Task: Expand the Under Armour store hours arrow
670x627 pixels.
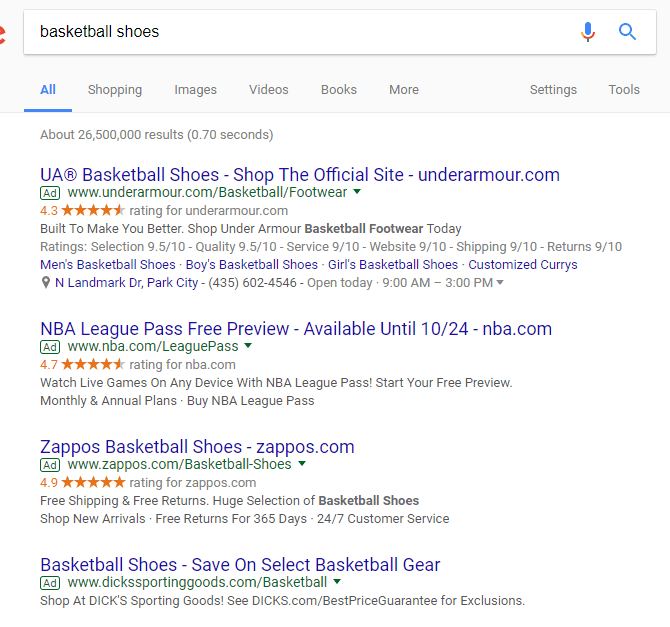Action: pos(500,283)
